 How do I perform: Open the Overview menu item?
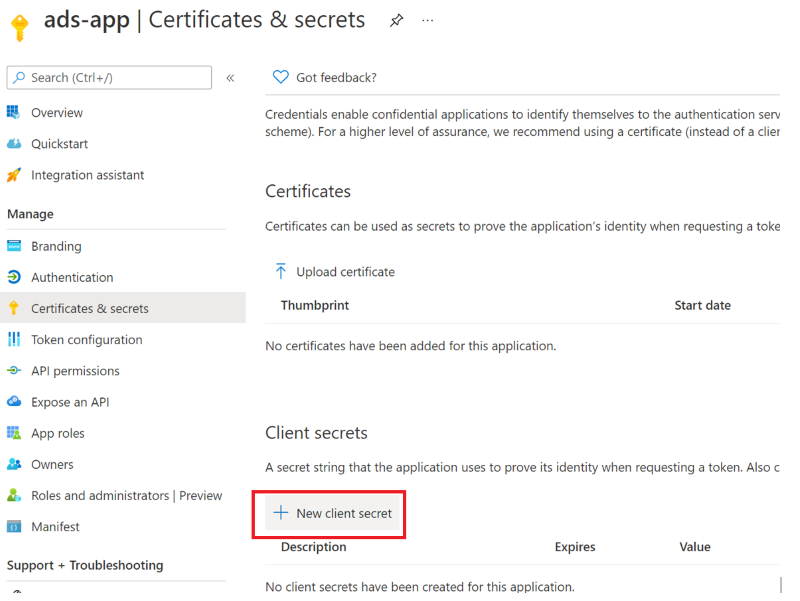pyautogui.click(x=57, y=113)
